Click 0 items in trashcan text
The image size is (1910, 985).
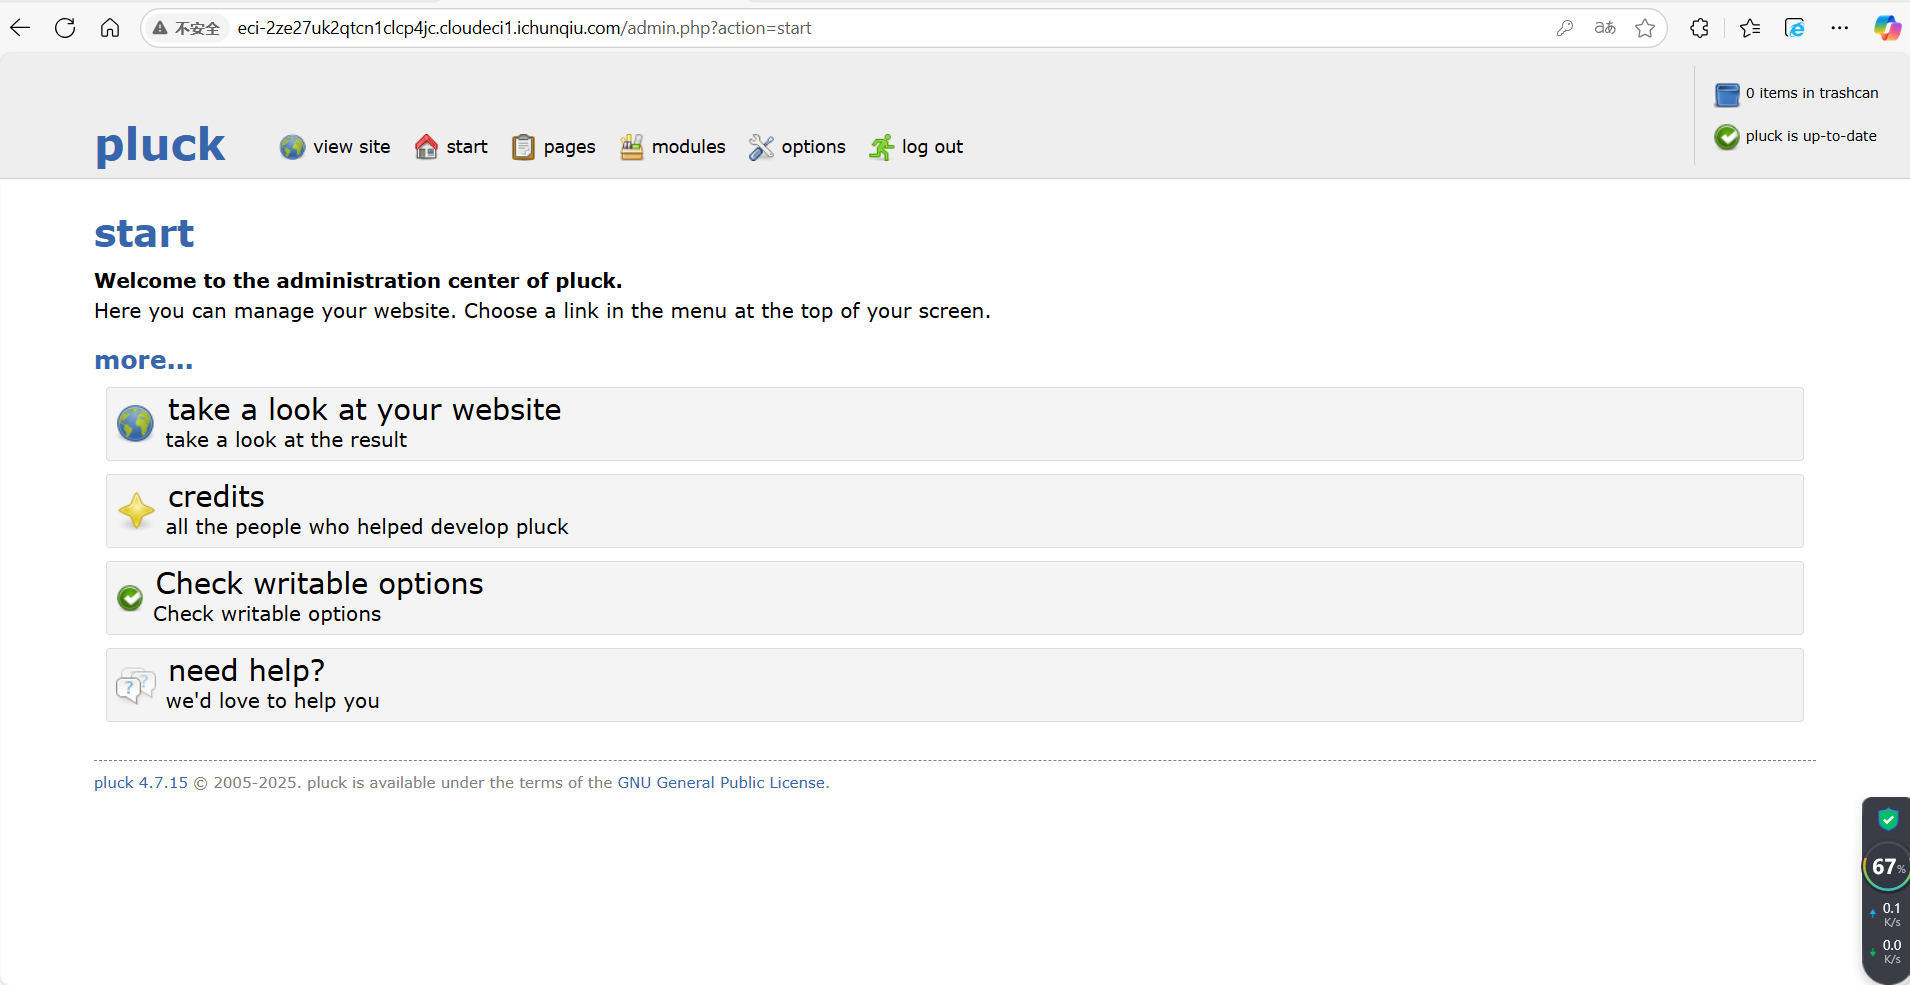tap(1812, 93)
